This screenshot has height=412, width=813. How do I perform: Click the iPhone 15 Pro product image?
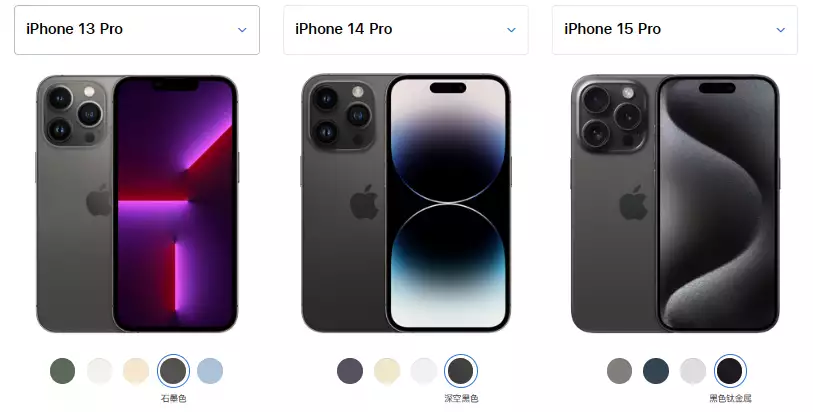pos(675,204)
